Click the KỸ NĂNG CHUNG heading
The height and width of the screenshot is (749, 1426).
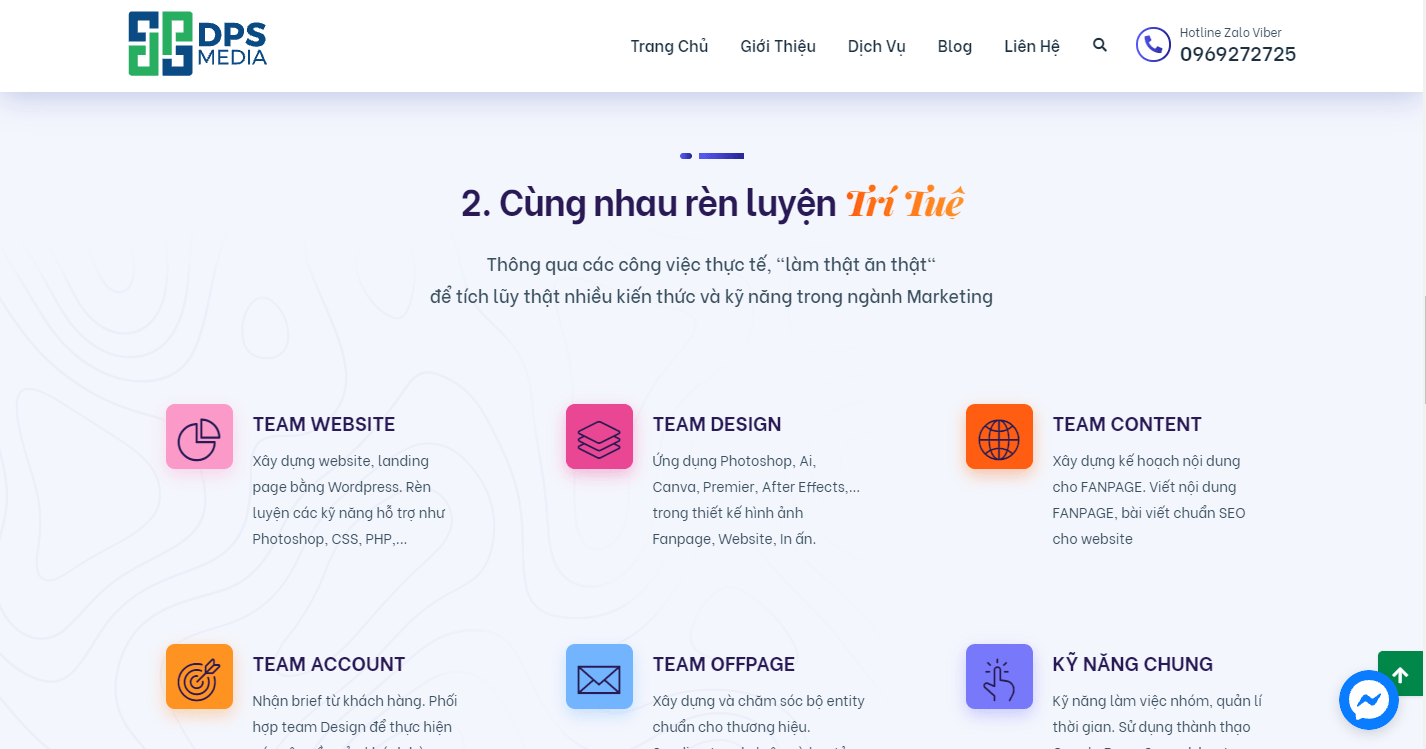1133,664
